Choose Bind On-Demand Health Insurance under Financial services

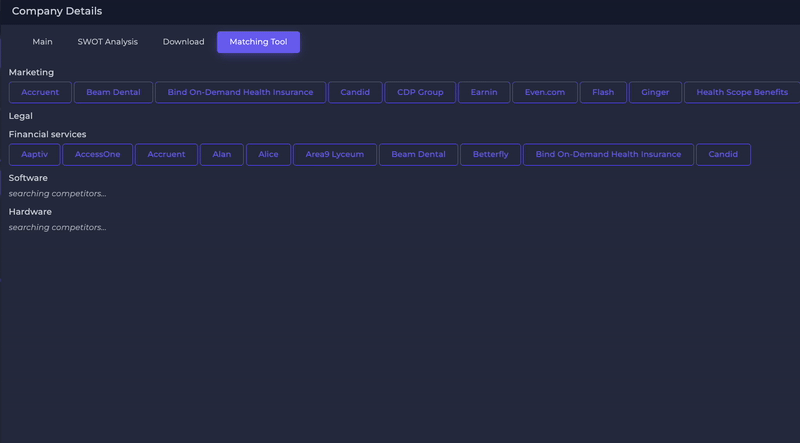click(608, 154)
